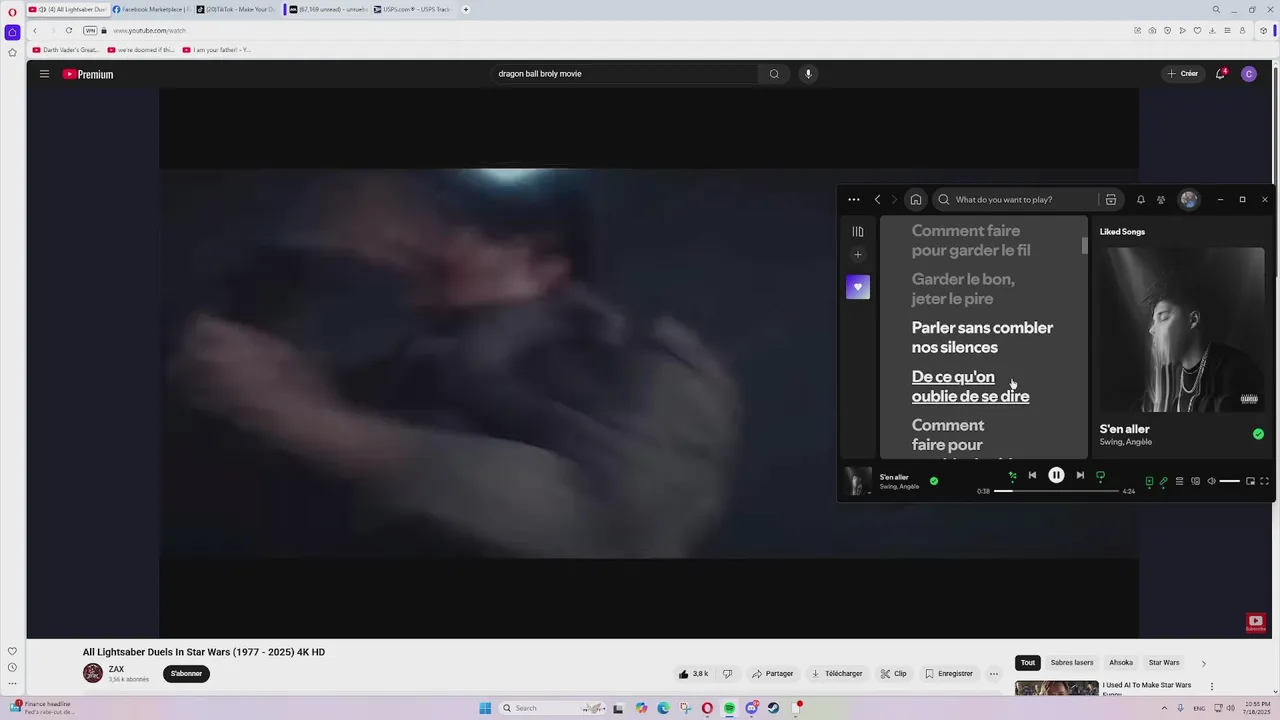The width and height of the screenshot is (1280, 720).
Task: Skip to previous track in Spotify
Action: point(1033,476)
